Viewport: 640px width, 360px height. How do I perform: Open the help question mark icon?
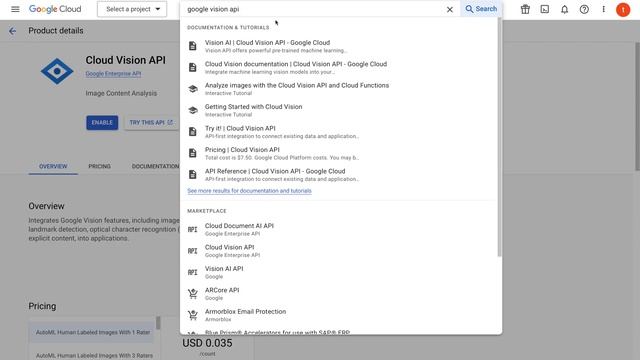tap(584, 9)
